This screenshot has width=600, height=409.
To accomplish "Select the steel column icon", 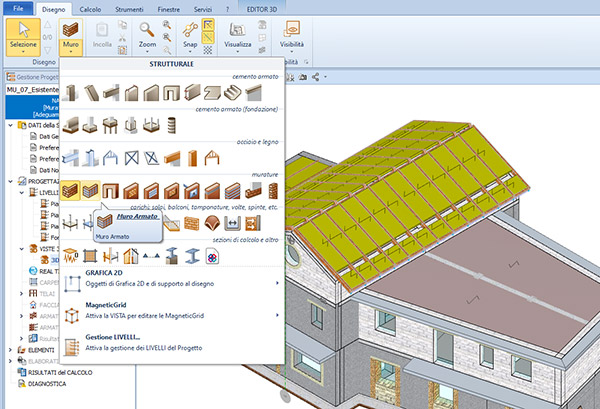I will pos(90,158).
